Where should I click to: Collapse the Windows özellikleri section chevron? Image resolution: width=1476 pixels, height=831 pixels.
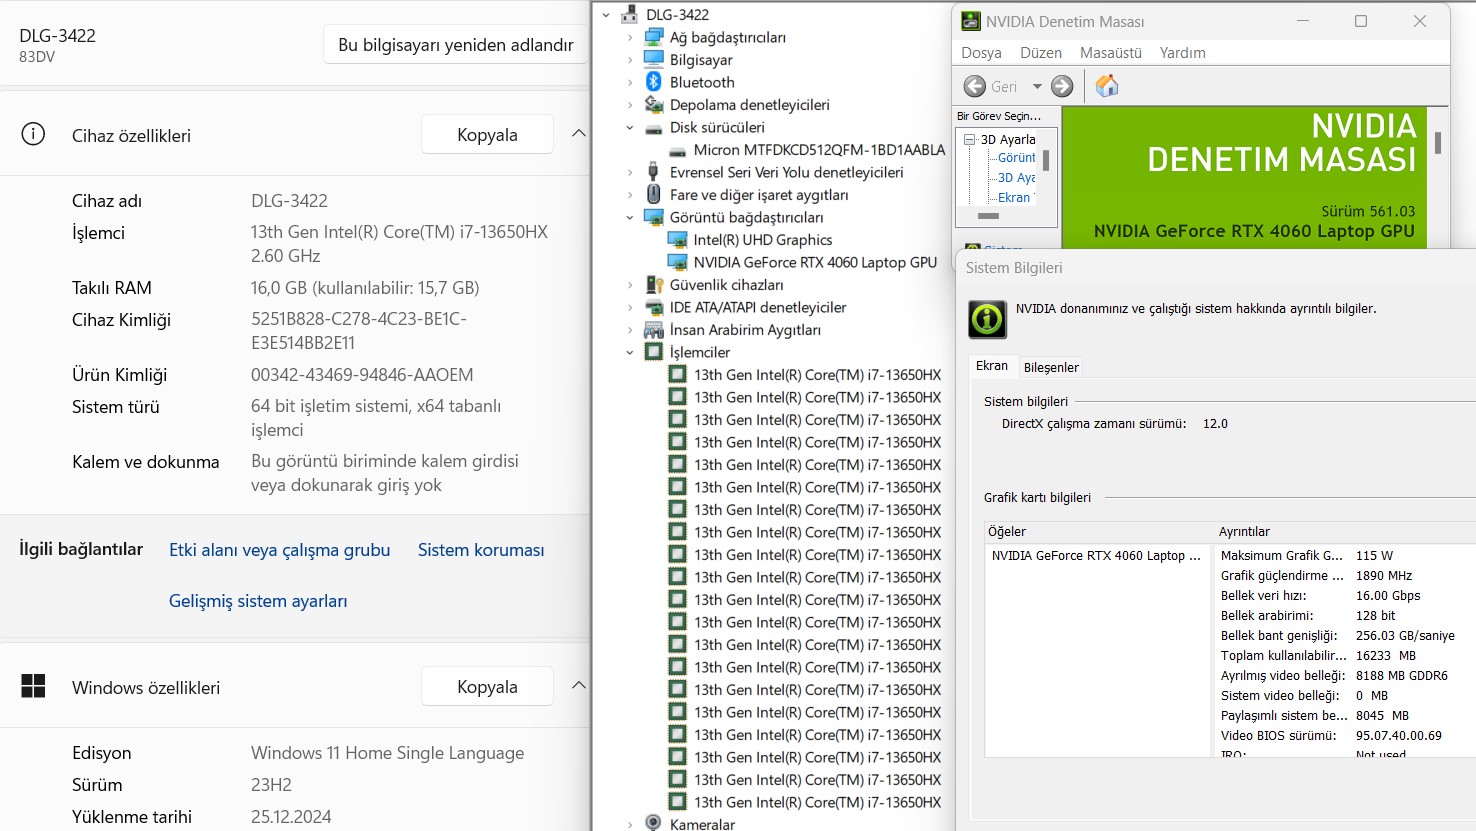[x=578, y=685]
